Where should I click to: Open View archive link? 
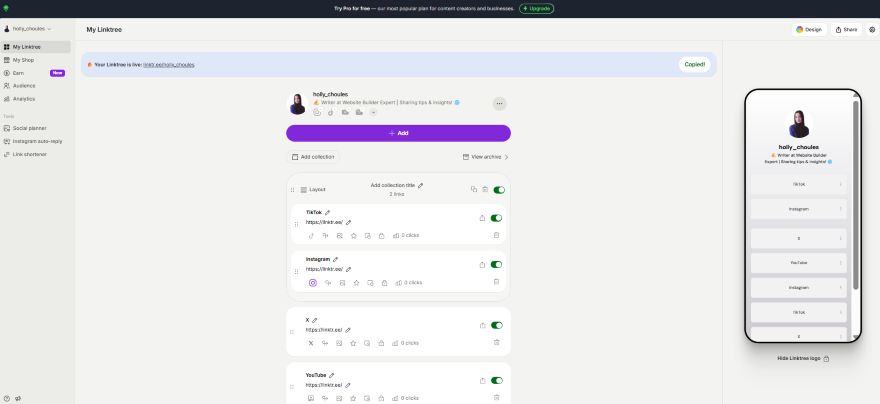485,157
